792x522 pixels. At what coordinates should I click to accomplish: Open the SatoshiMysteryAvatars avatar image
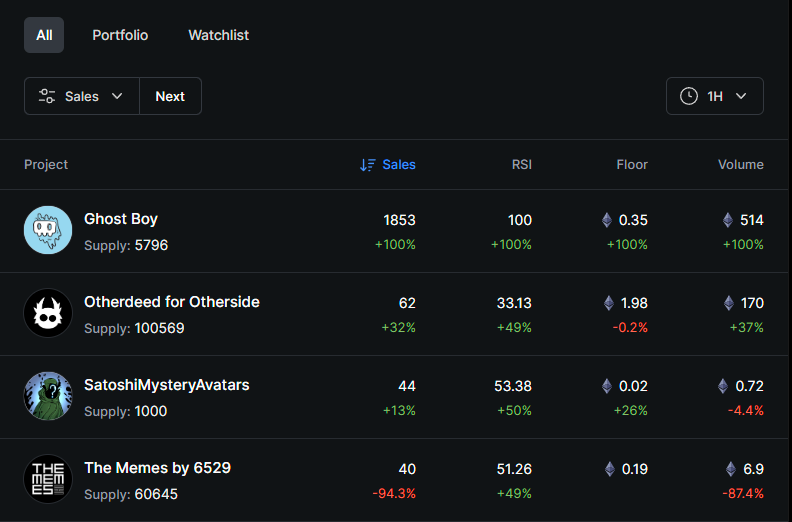tap(48, 396)
